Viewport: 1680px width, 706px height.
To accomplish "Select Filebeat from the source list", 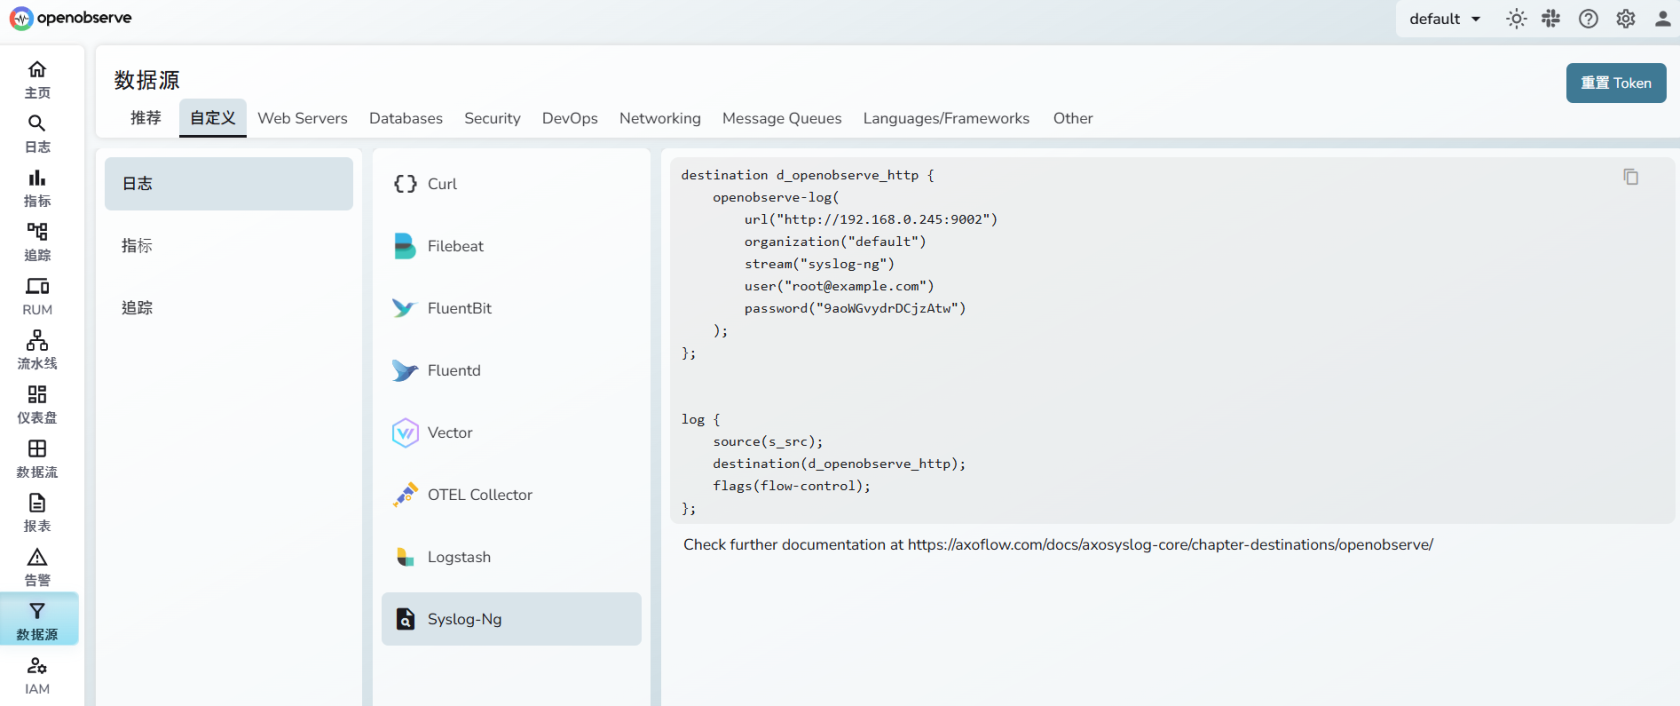I will (455, 246).
